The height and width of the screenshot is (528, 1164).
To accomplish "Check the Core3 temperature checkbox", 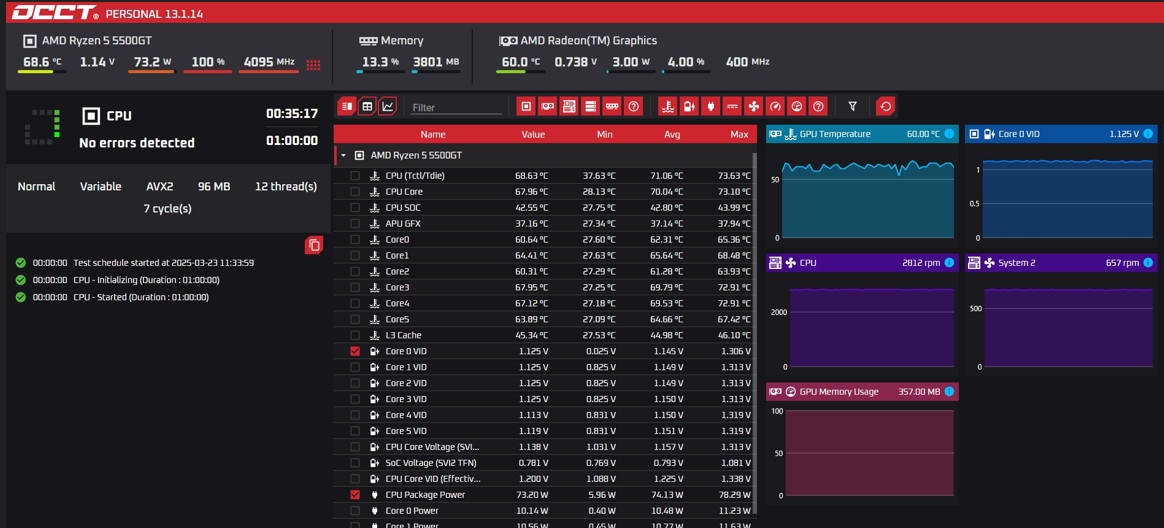I will click(355, 287).
